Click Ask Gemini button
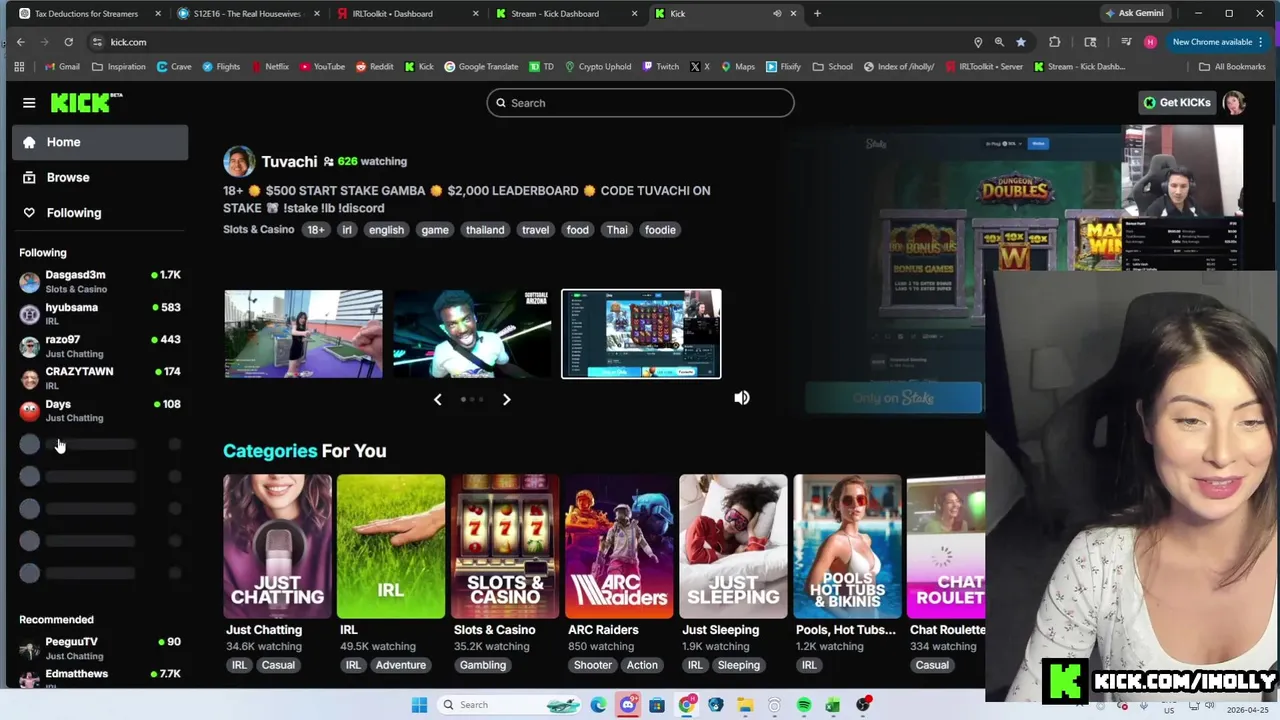 [1135, 14]
